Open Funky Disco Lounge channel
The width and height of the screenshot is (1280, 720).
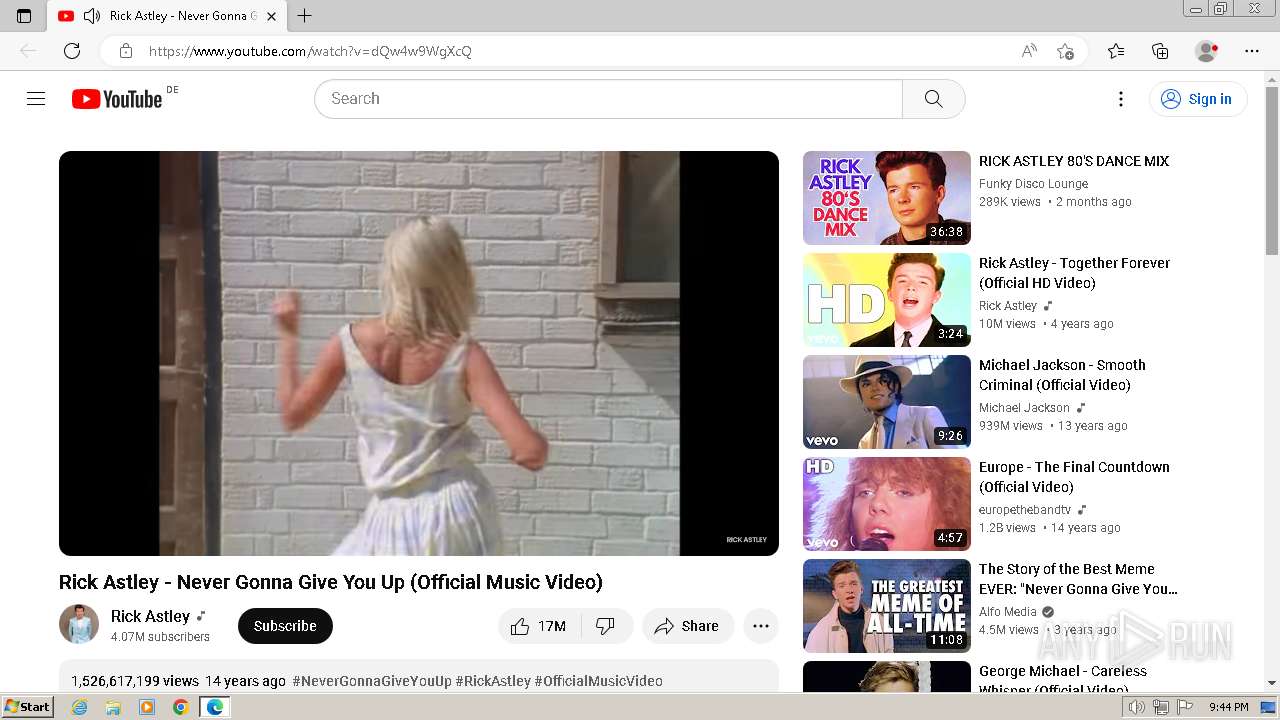(1033, 184)
